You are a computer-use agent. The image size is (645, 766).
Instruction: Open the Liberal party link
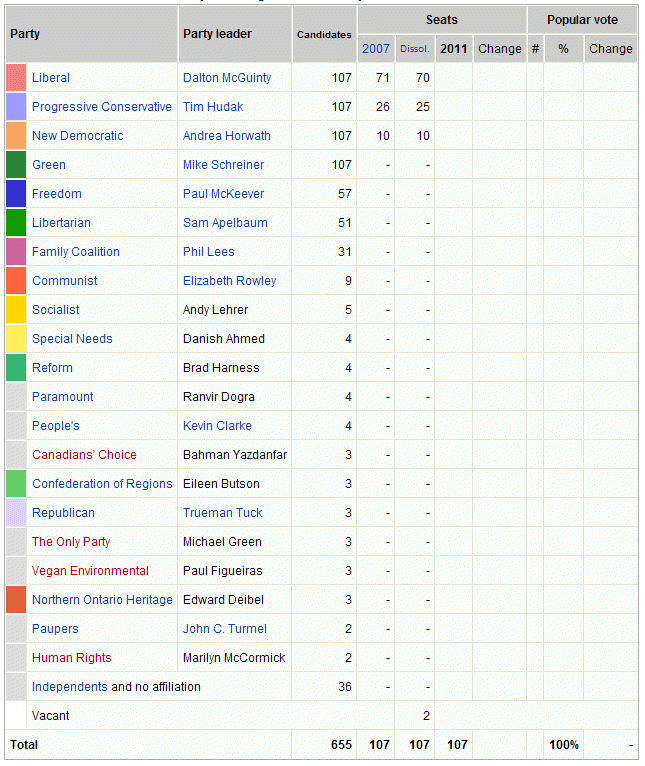coord(51,78)
